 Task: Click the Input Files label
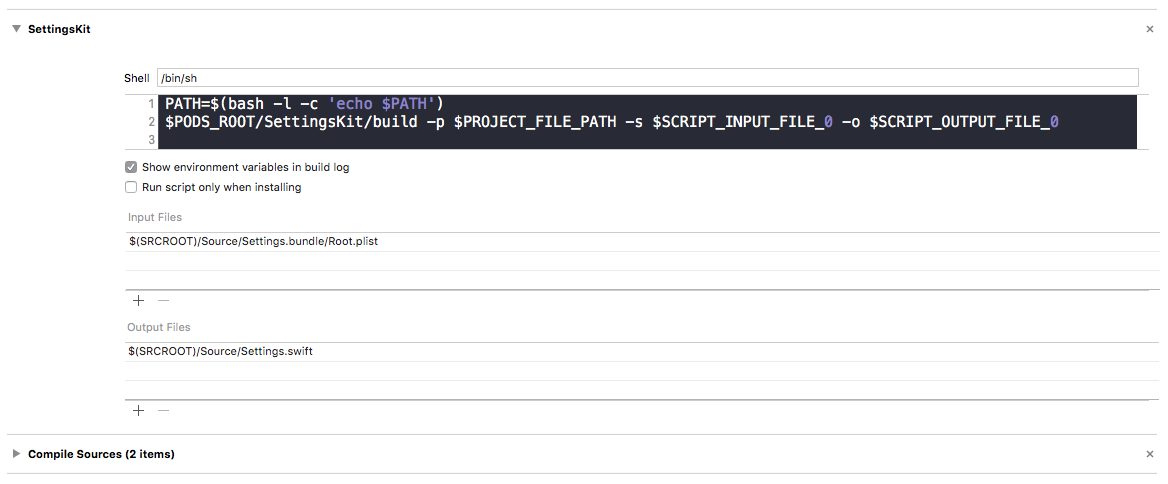(155, 217)
